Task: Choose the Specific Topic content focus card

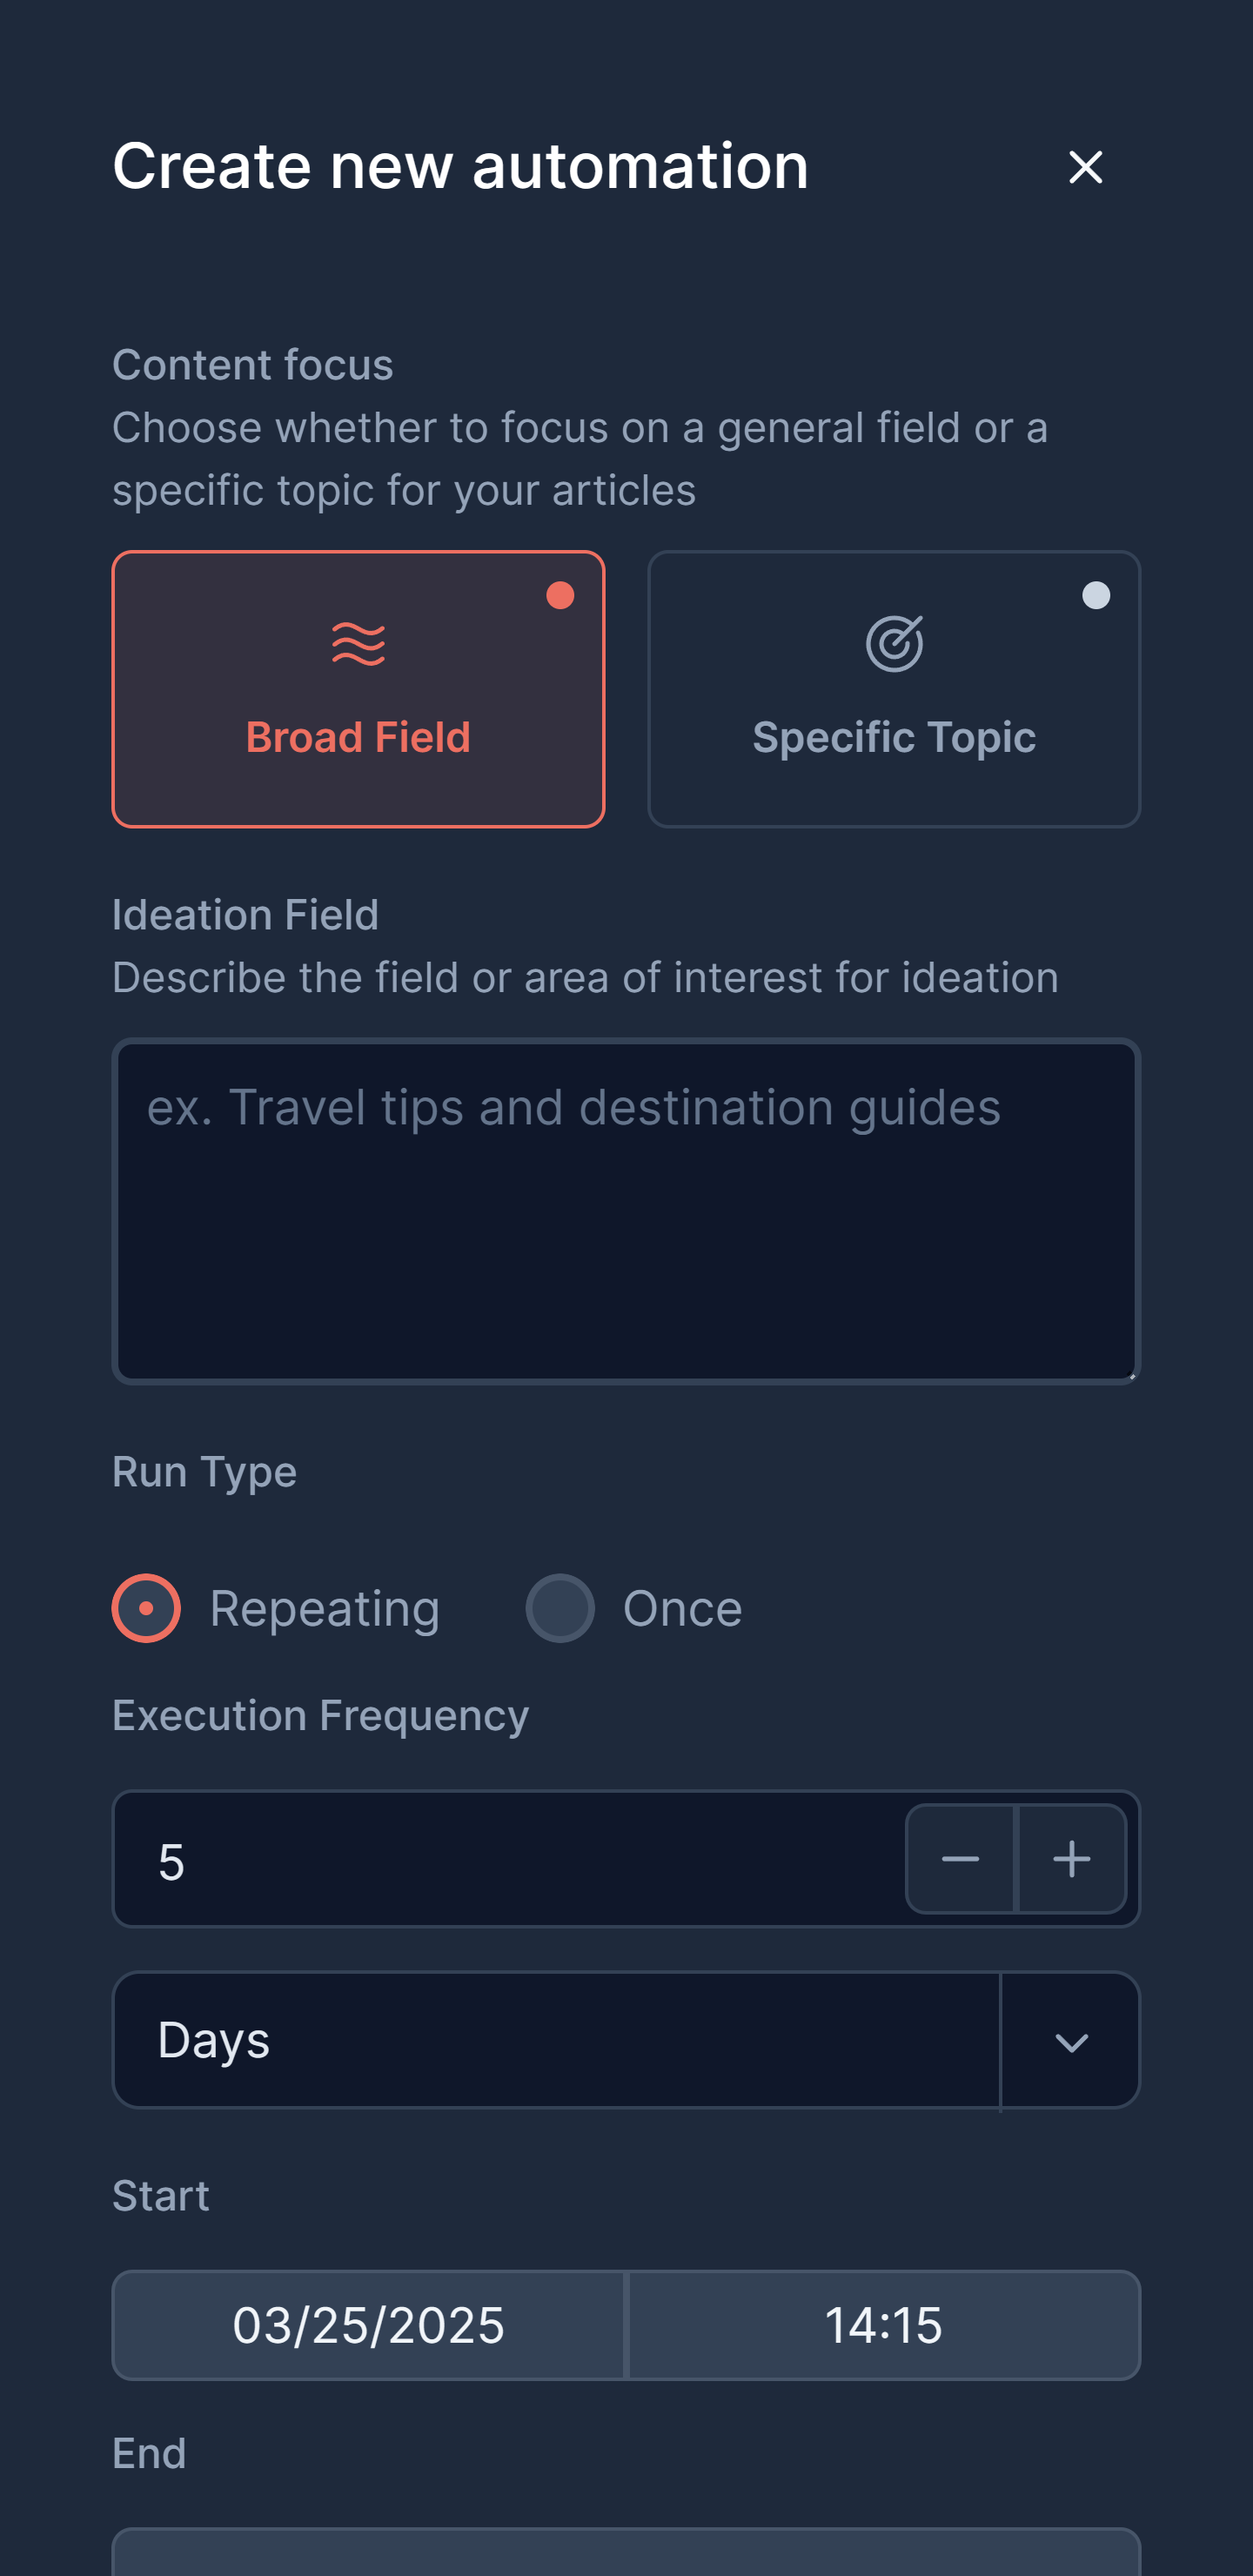Action: click(894, 689)
